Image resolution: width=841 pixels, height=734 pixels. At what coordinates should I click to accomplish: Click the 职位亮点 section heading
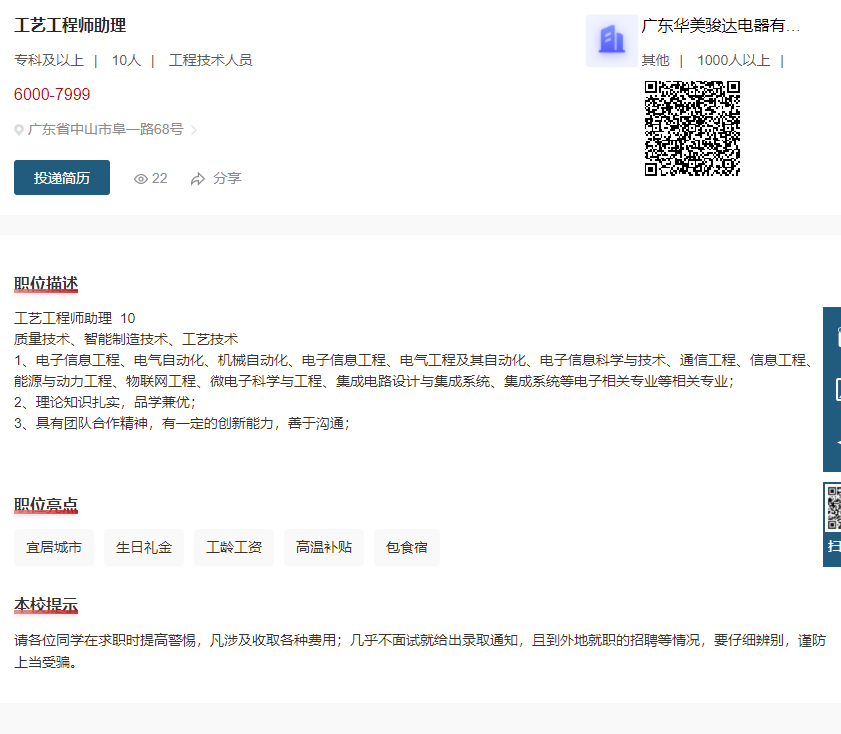[x=46, y=505]
